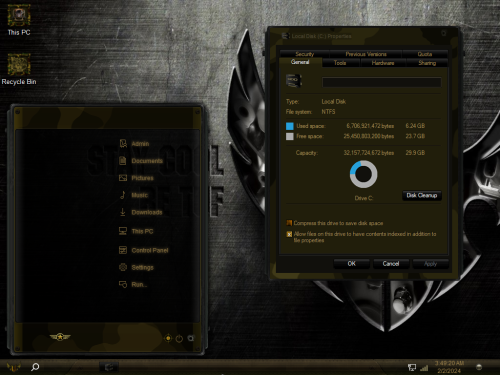Image resolution: width=500 pixels, height=375 pixels.
Task: Click the Apply button
Action: point(430,264)
